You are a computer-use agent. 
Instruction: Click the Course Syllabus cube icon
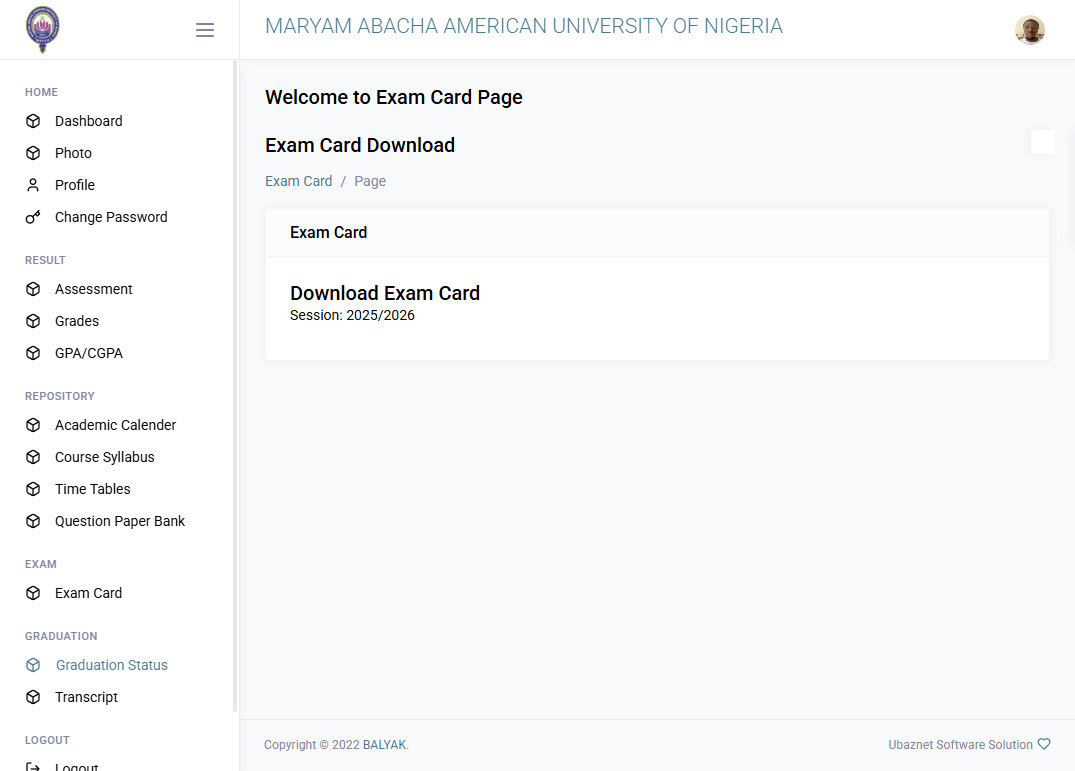point(33,457)
